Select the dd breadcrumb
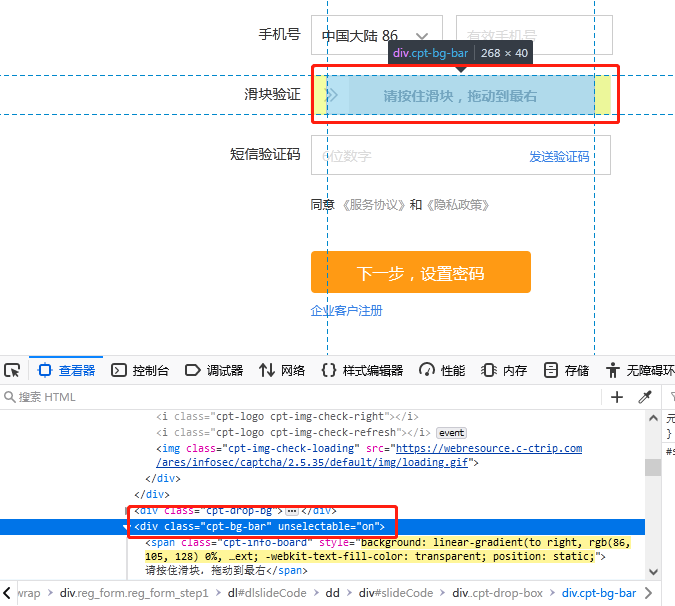 click(x=332, y=593)
